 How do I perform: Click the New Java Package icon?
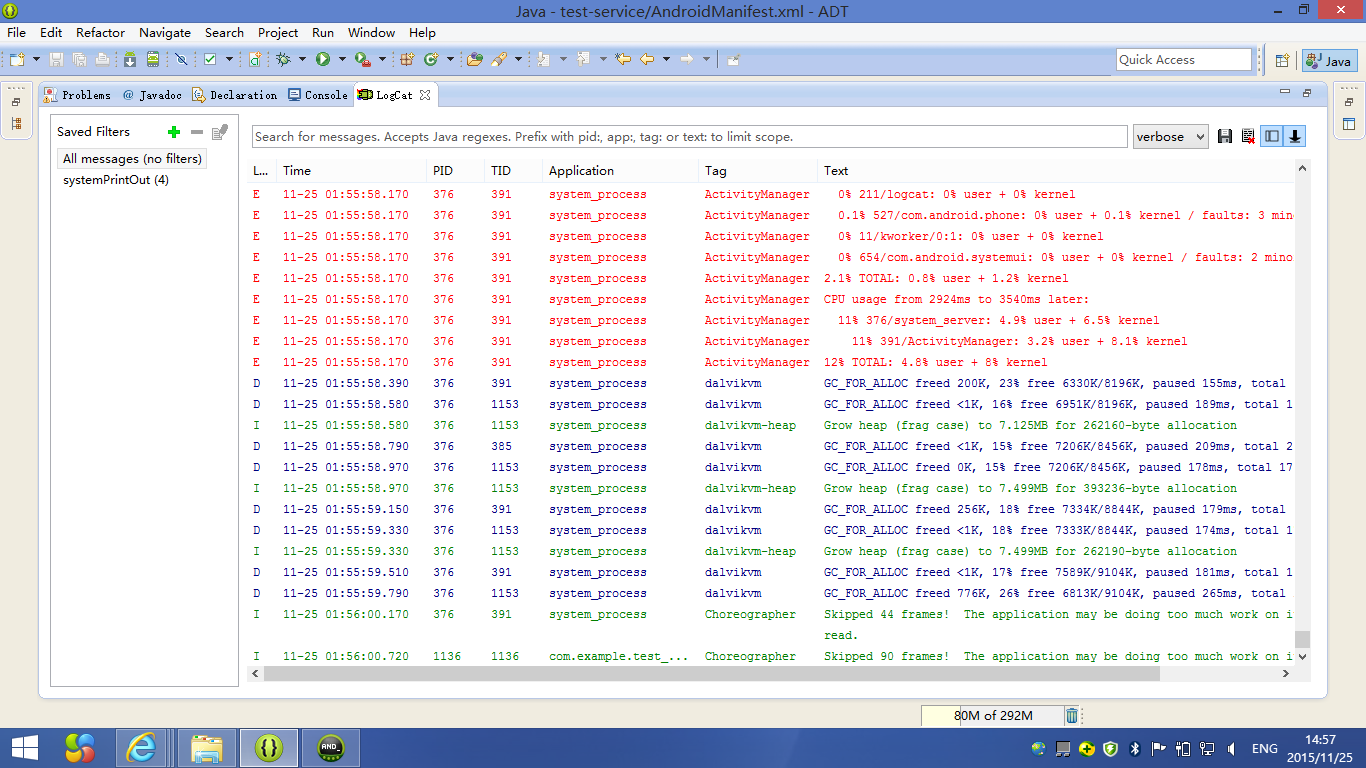point(407,60)
